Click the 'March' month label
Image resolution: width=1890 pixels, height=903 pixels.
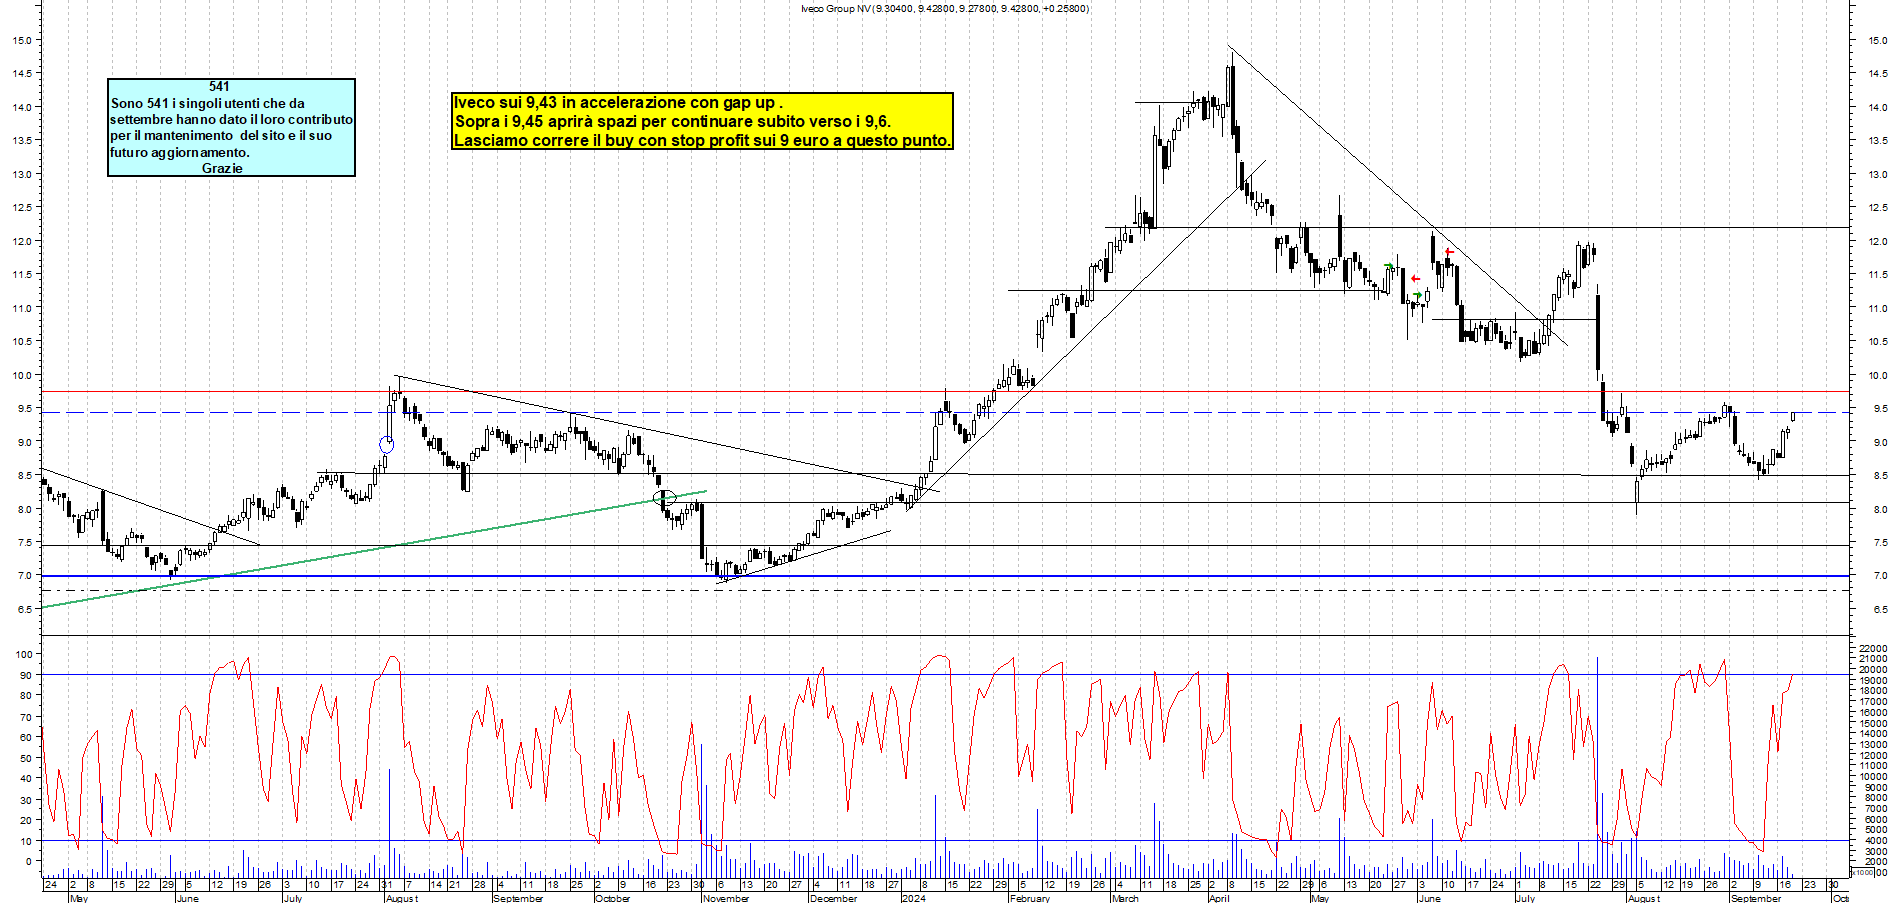pos(1125,898)
